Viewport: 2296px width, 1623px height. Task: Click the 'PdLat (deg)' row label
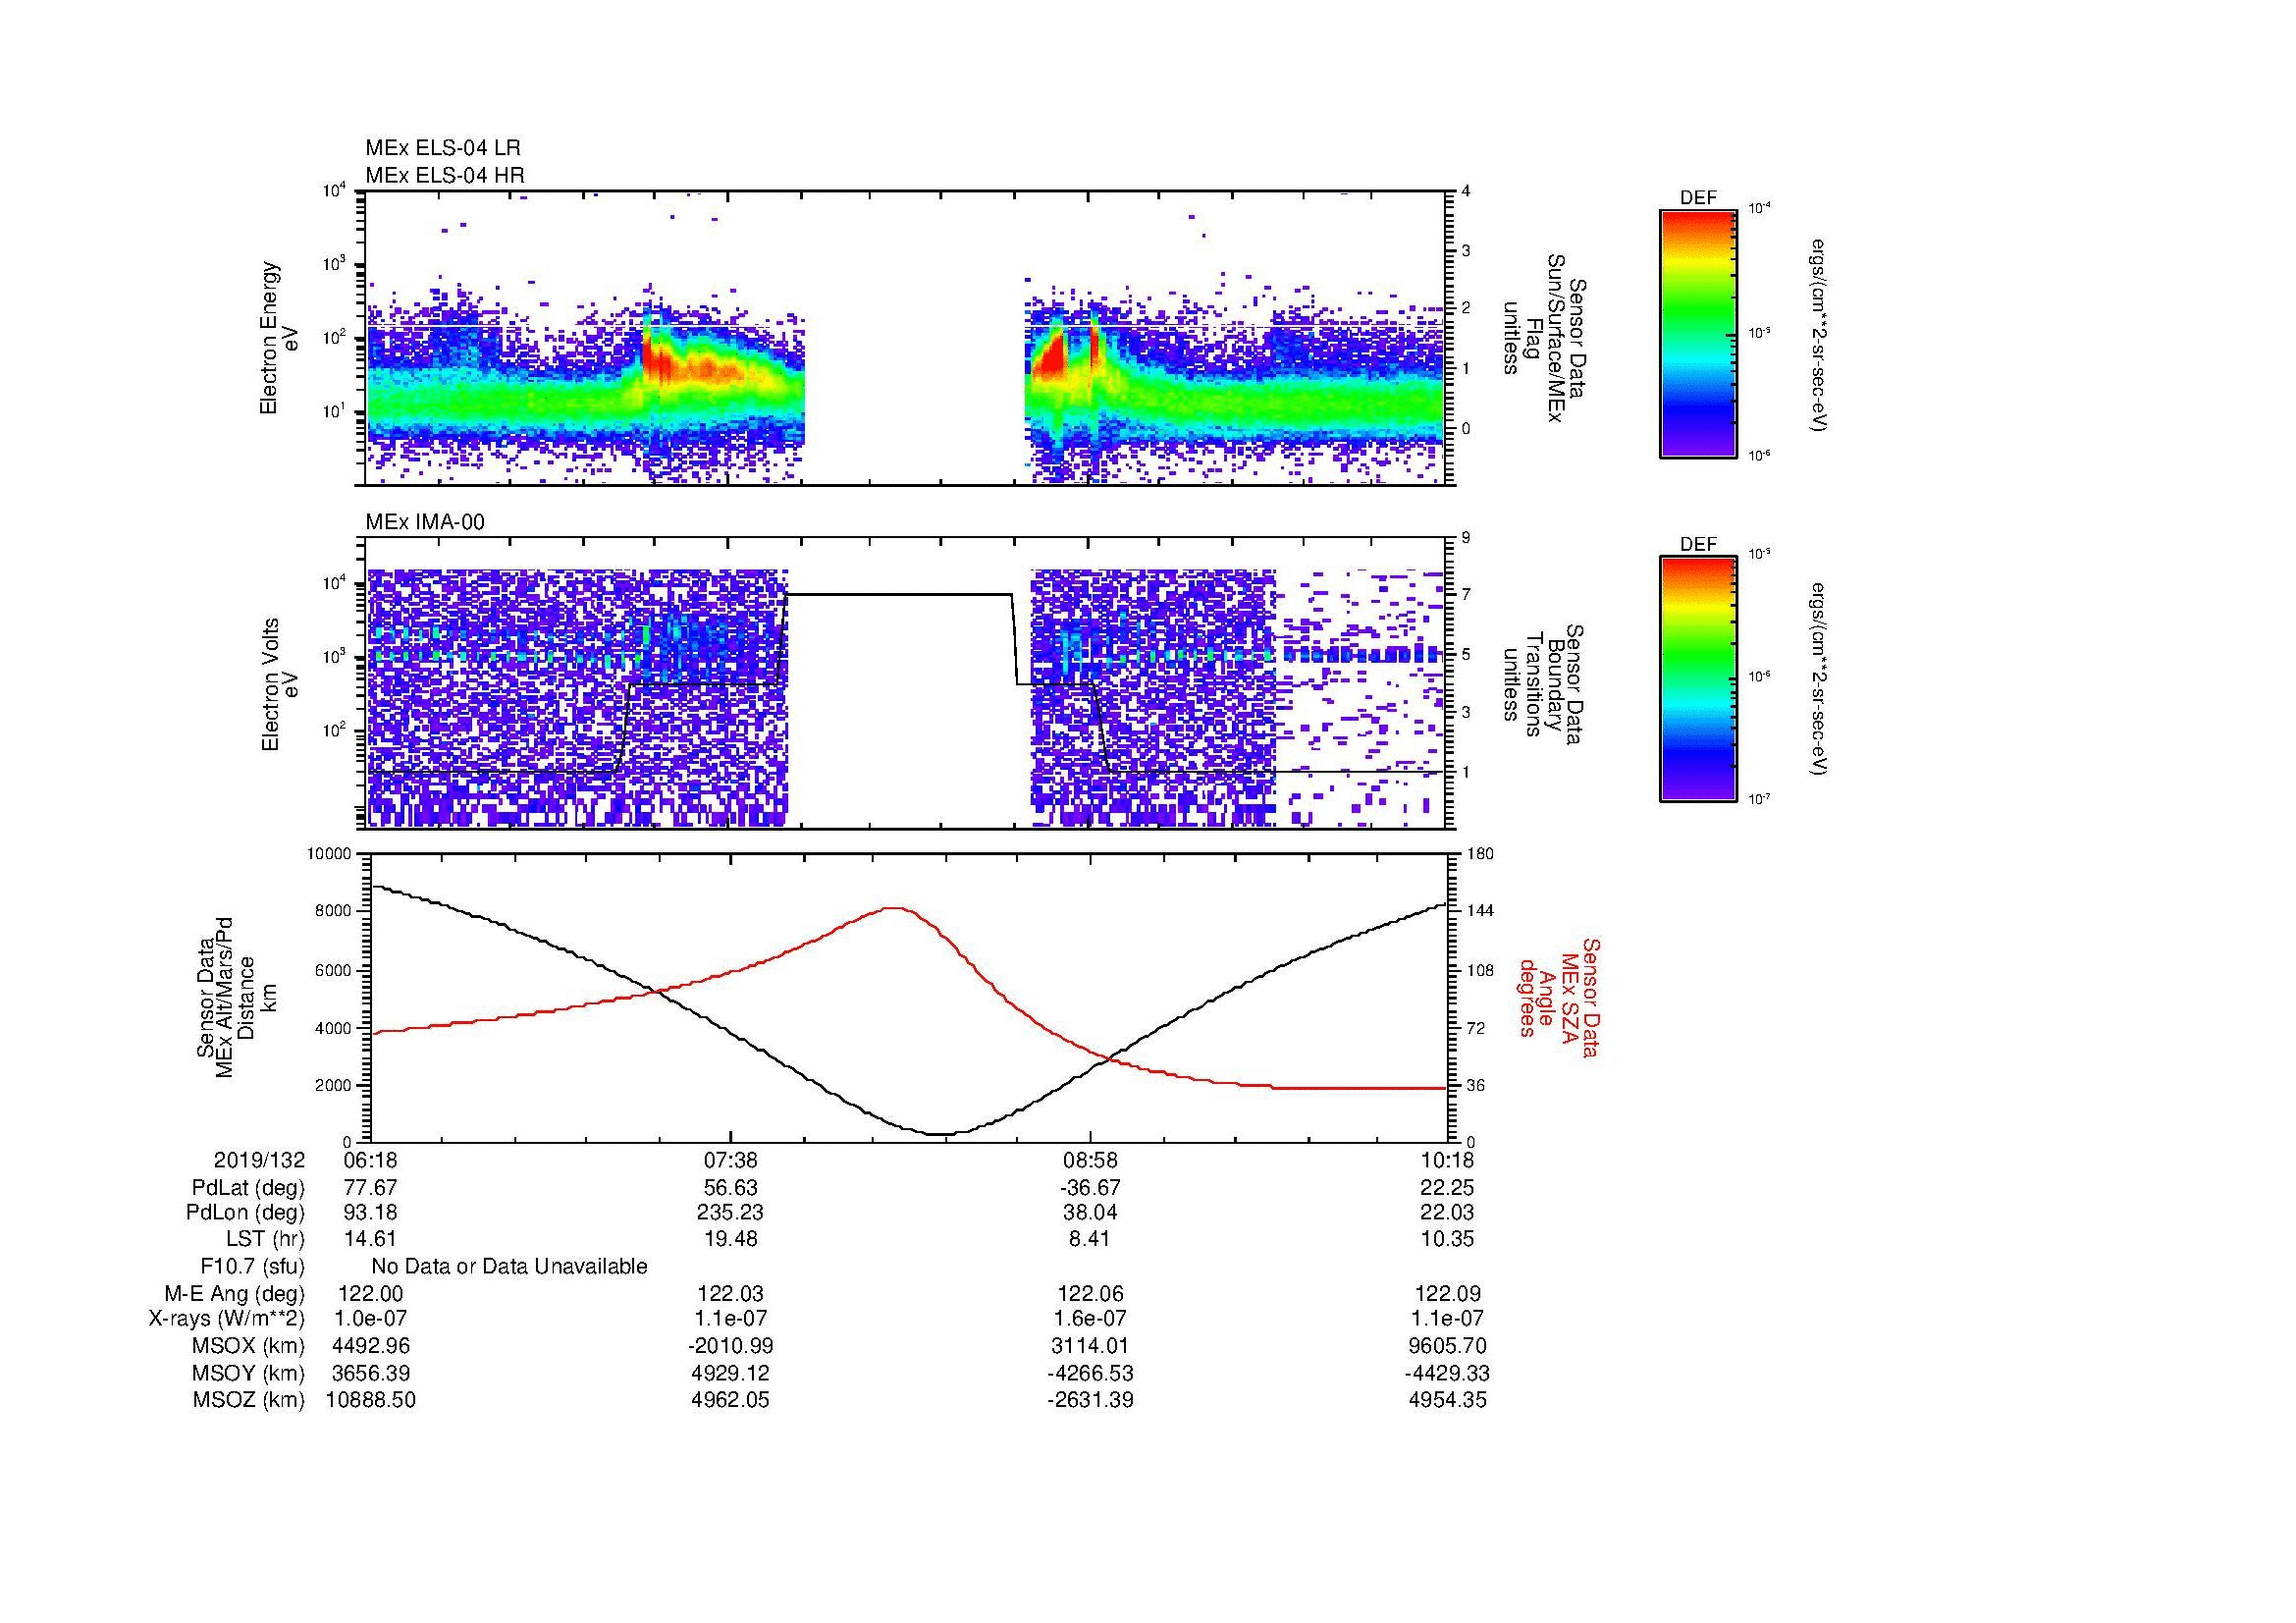[x=248, y=1187]
